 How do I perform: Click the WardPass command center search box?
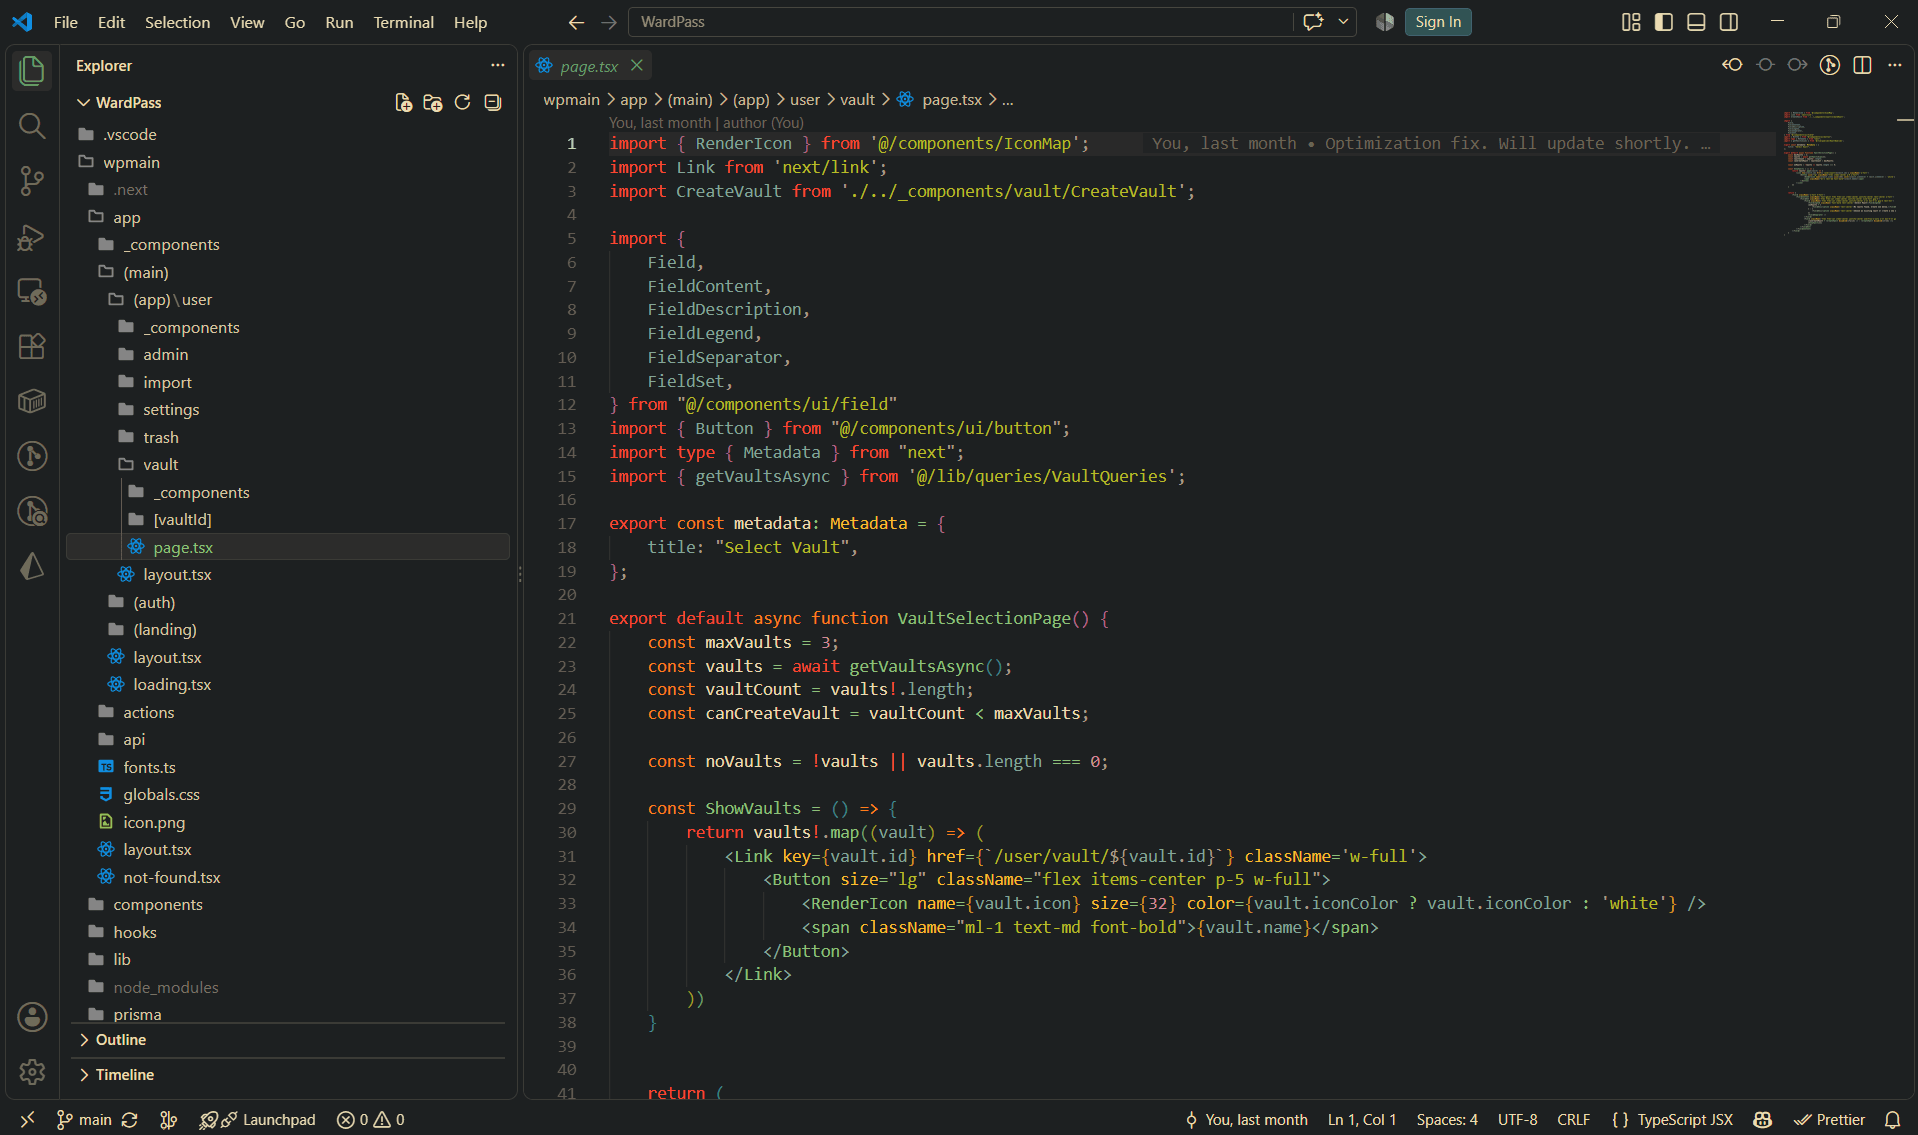pos(960,22)
